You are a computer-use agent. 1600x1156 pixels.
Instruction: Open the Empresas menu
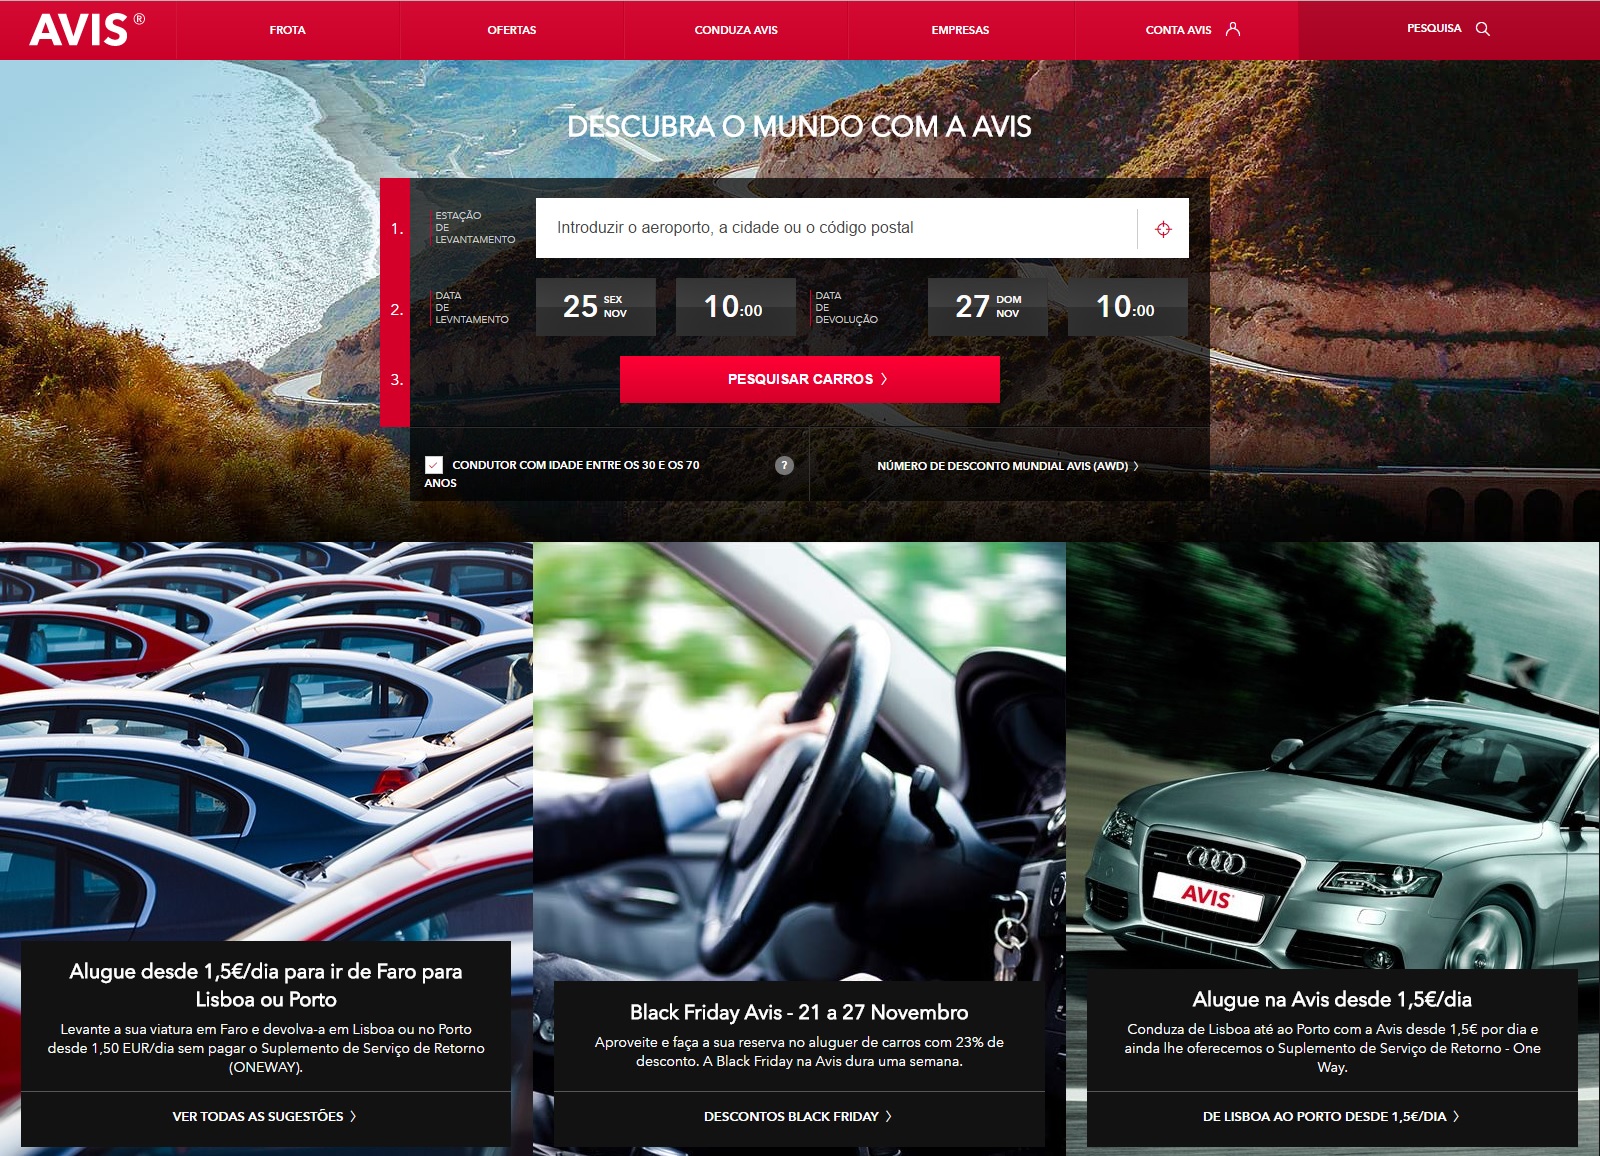pos(960,30)
